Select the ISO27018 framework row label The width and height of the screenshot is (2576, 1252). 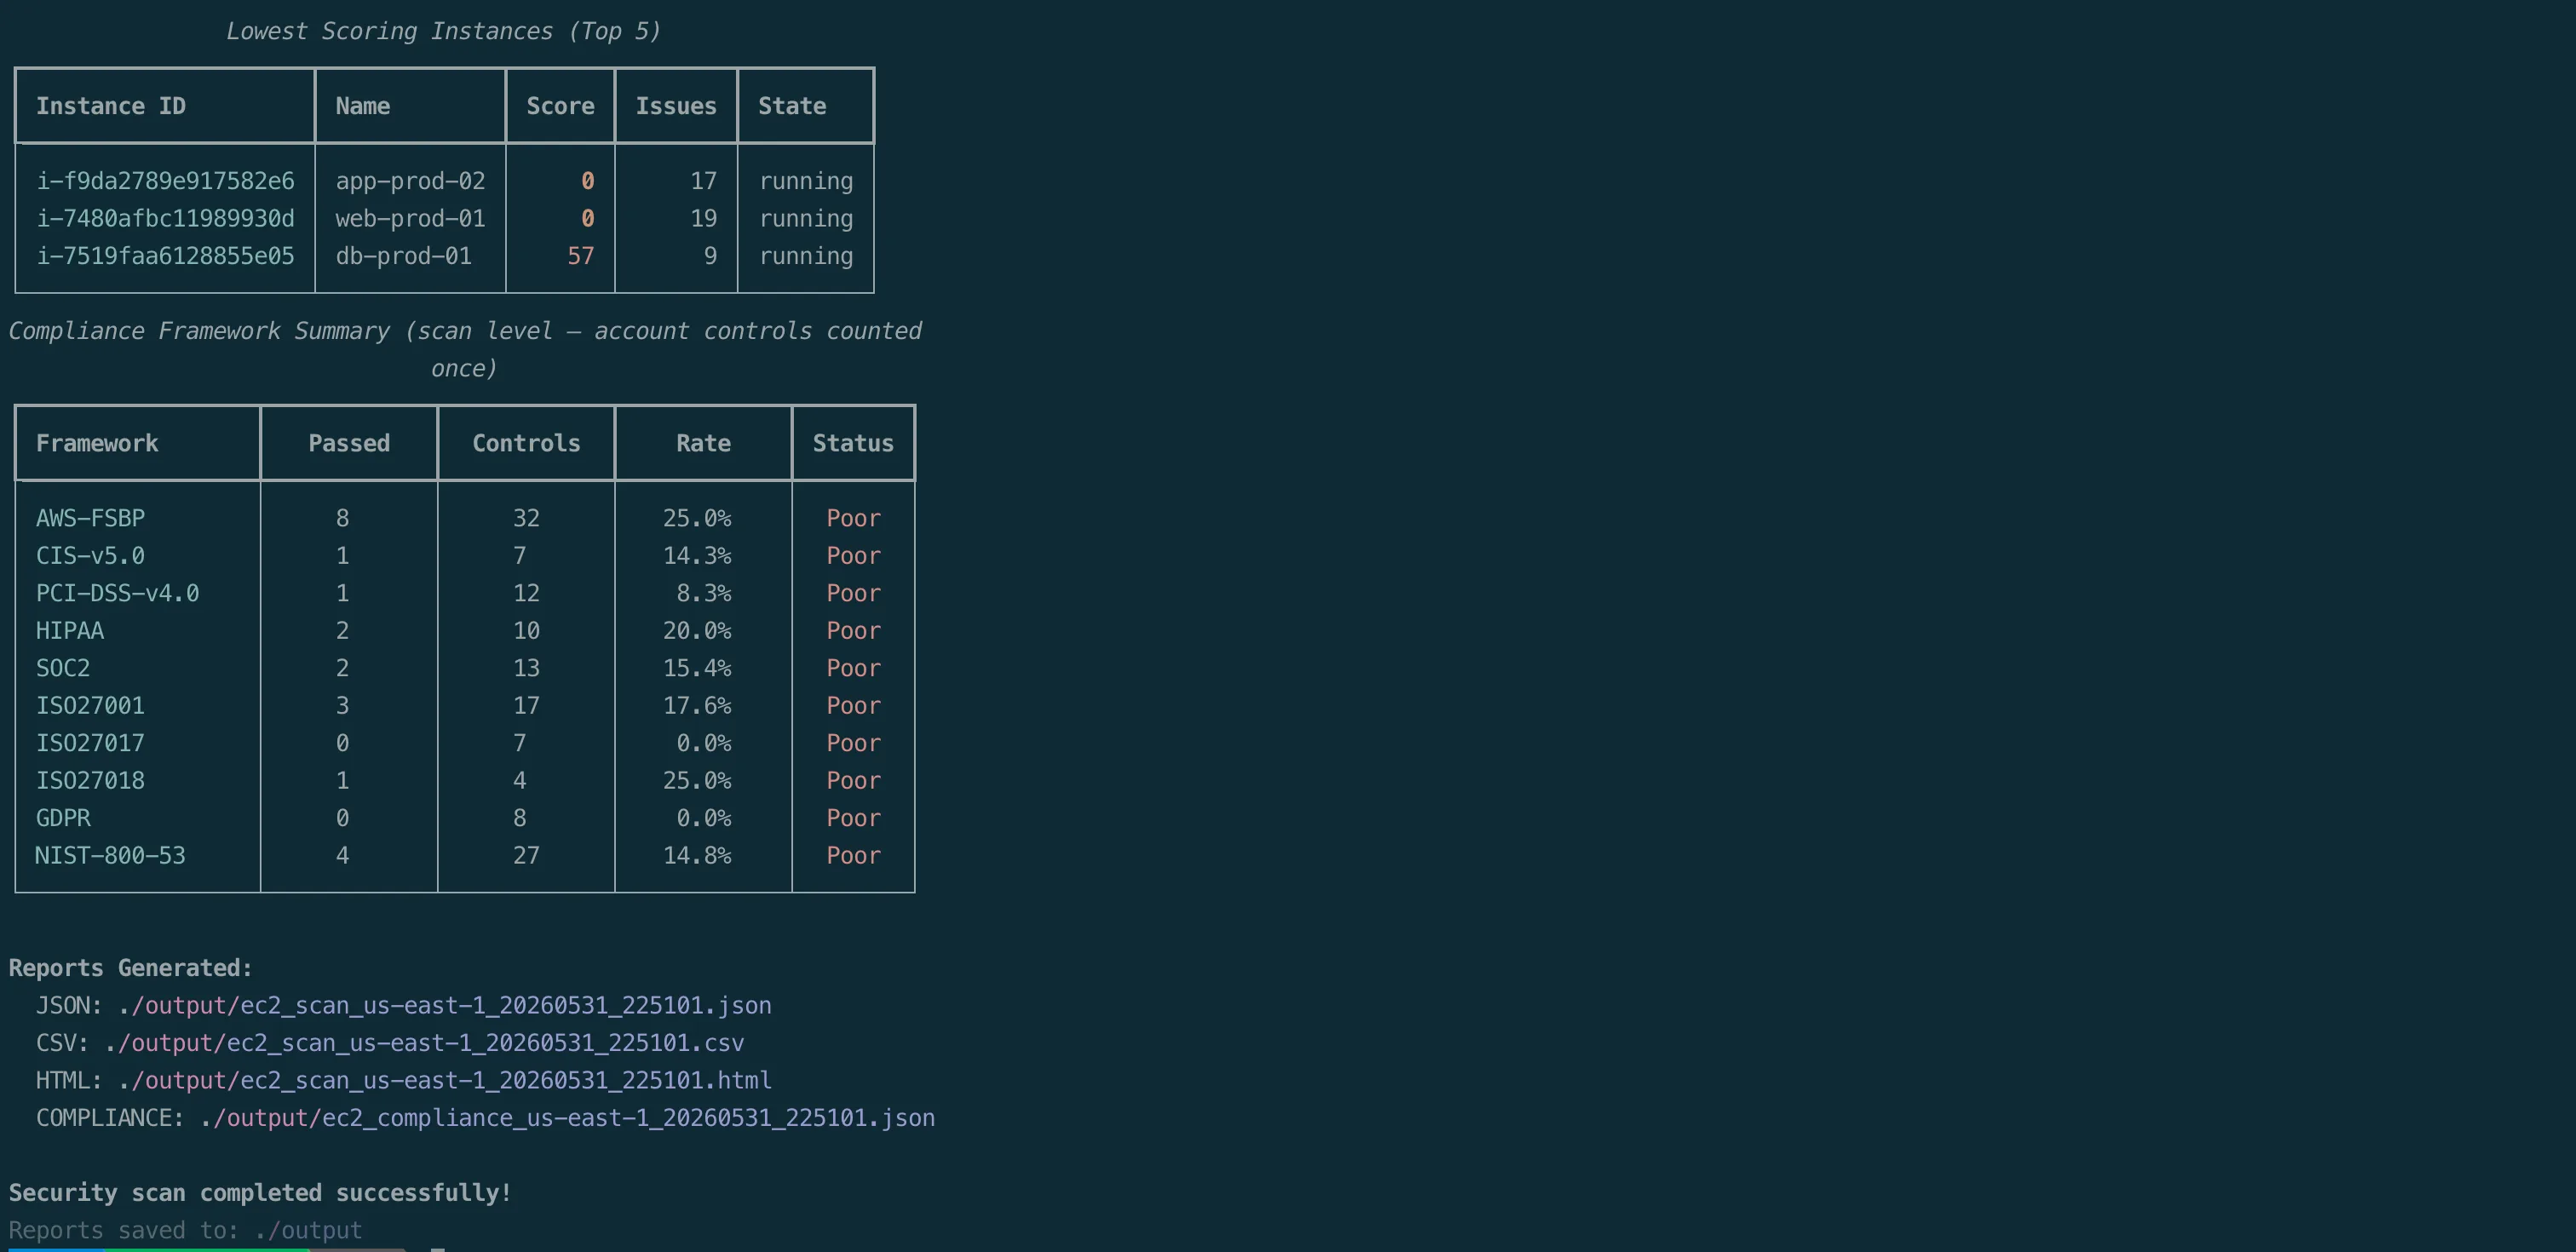tap(90, 780)
